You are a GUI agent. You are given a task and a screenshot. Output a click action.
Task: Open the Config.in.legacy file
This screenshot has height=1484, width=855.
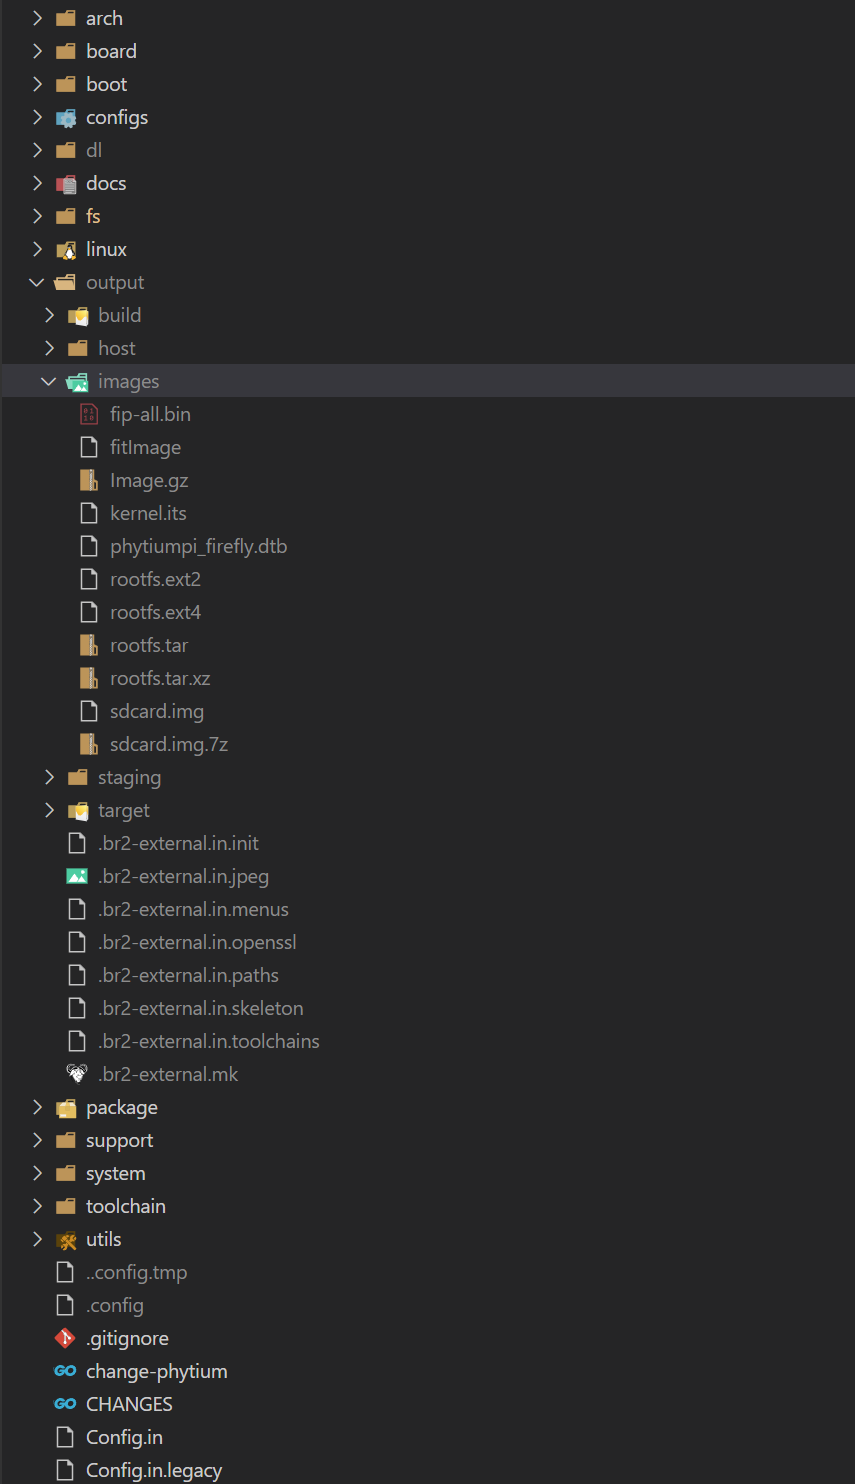pos(152,1470)
